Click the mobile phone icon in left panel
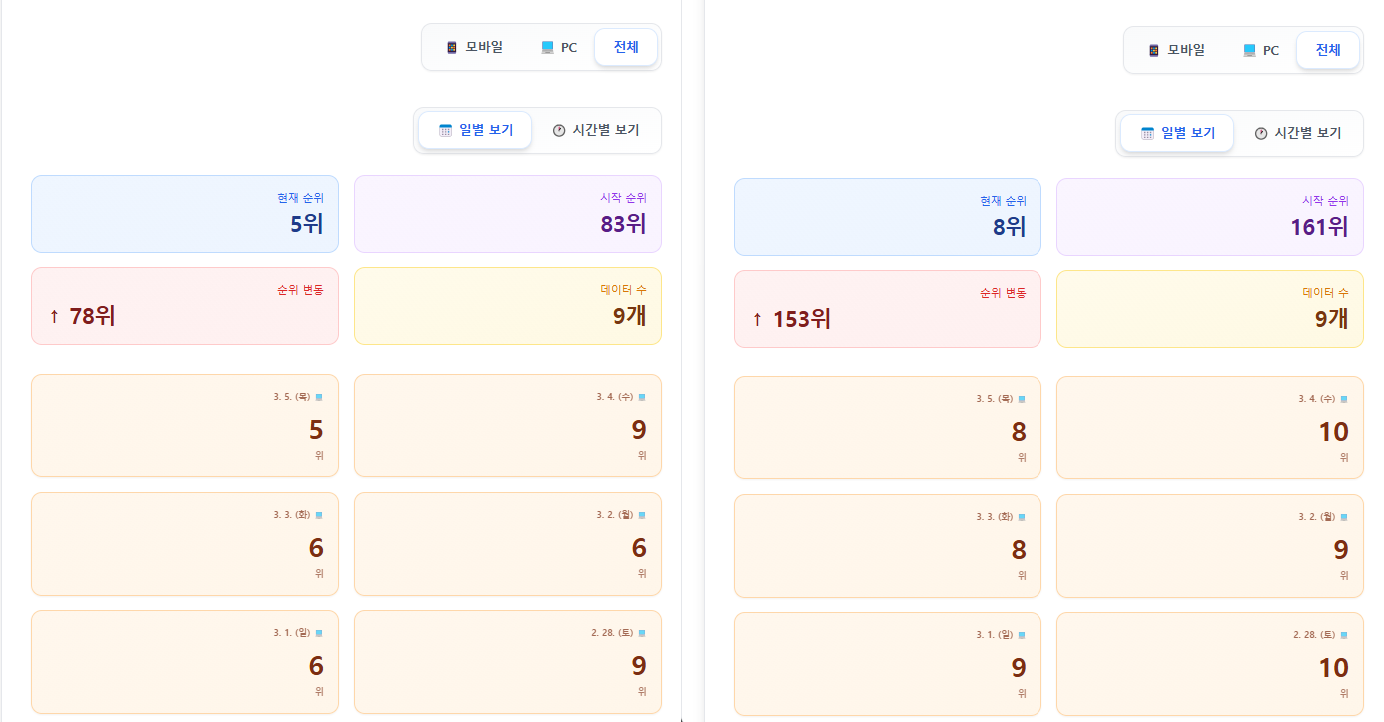This screenshot has width=1384, height=722. click(452, 48)
